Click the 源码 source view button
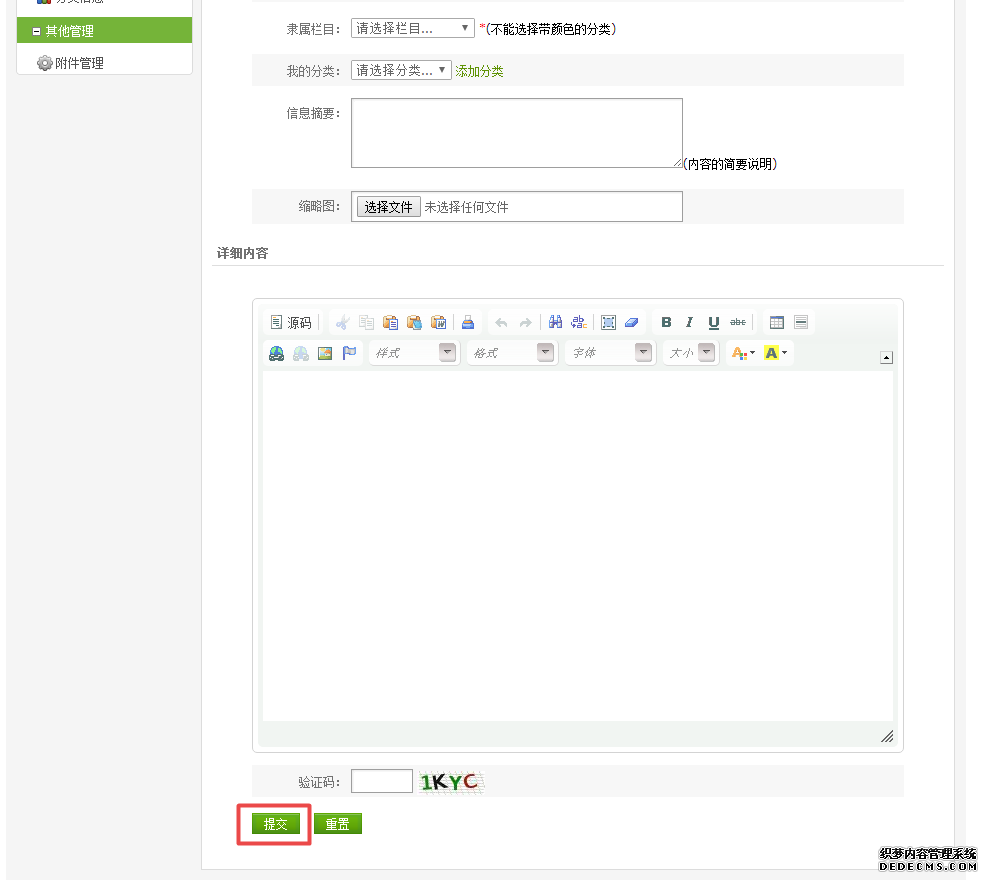This screenshot has width=988, height=881. click(291, 323)
